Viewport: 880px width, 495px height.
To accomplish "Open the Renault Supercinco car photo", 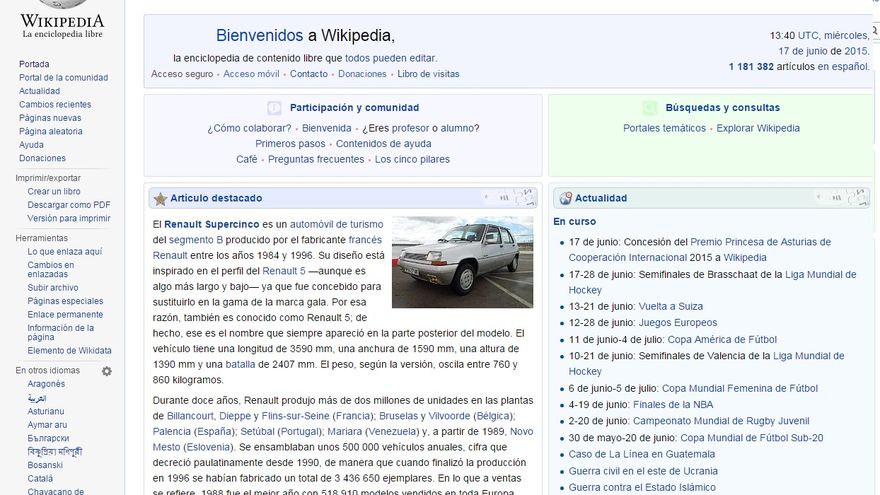I will 462,262.
